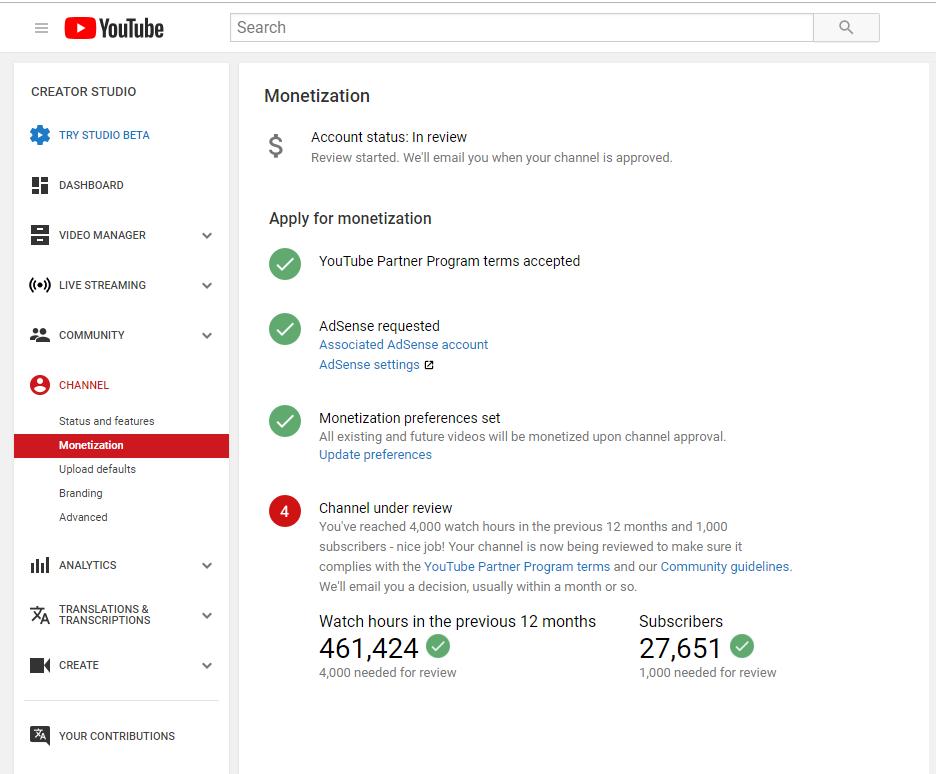936x774 pixels.
Task: Click the 'Apply for monetization' heading
Action: (350, 218)
